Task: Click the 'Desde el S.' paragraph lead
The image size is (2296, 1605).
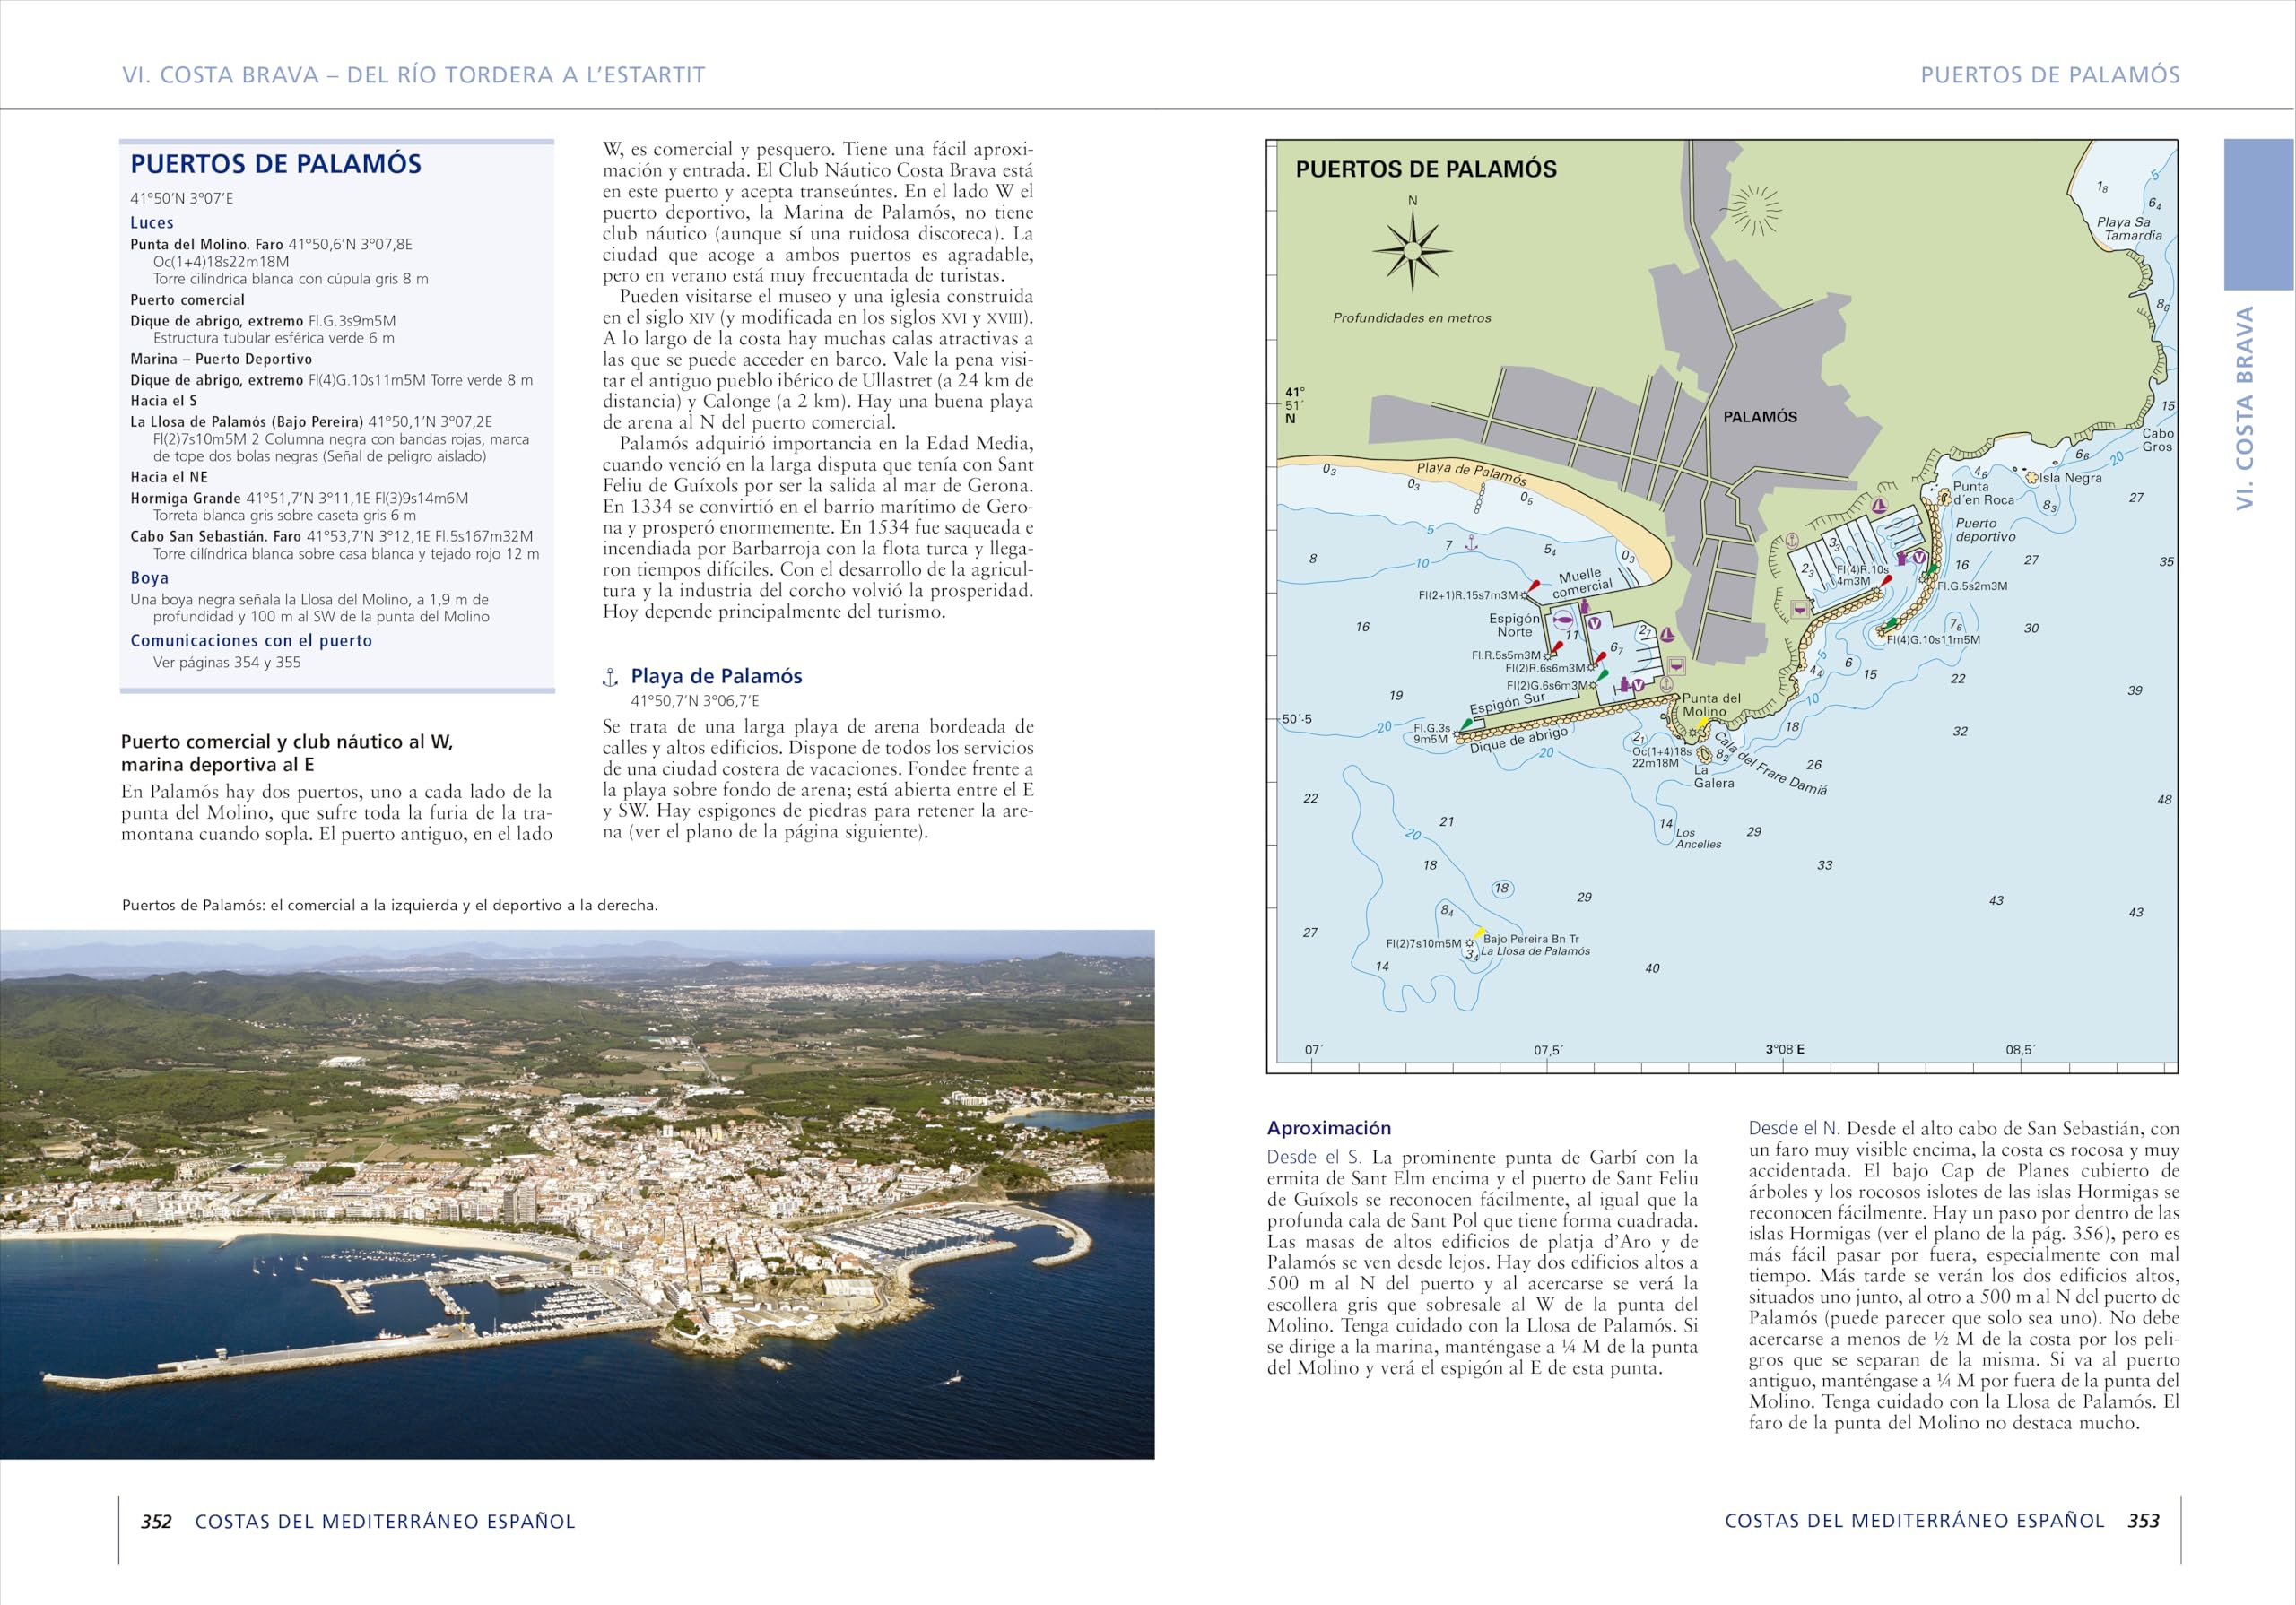Action: [x=1315, y=1157]
